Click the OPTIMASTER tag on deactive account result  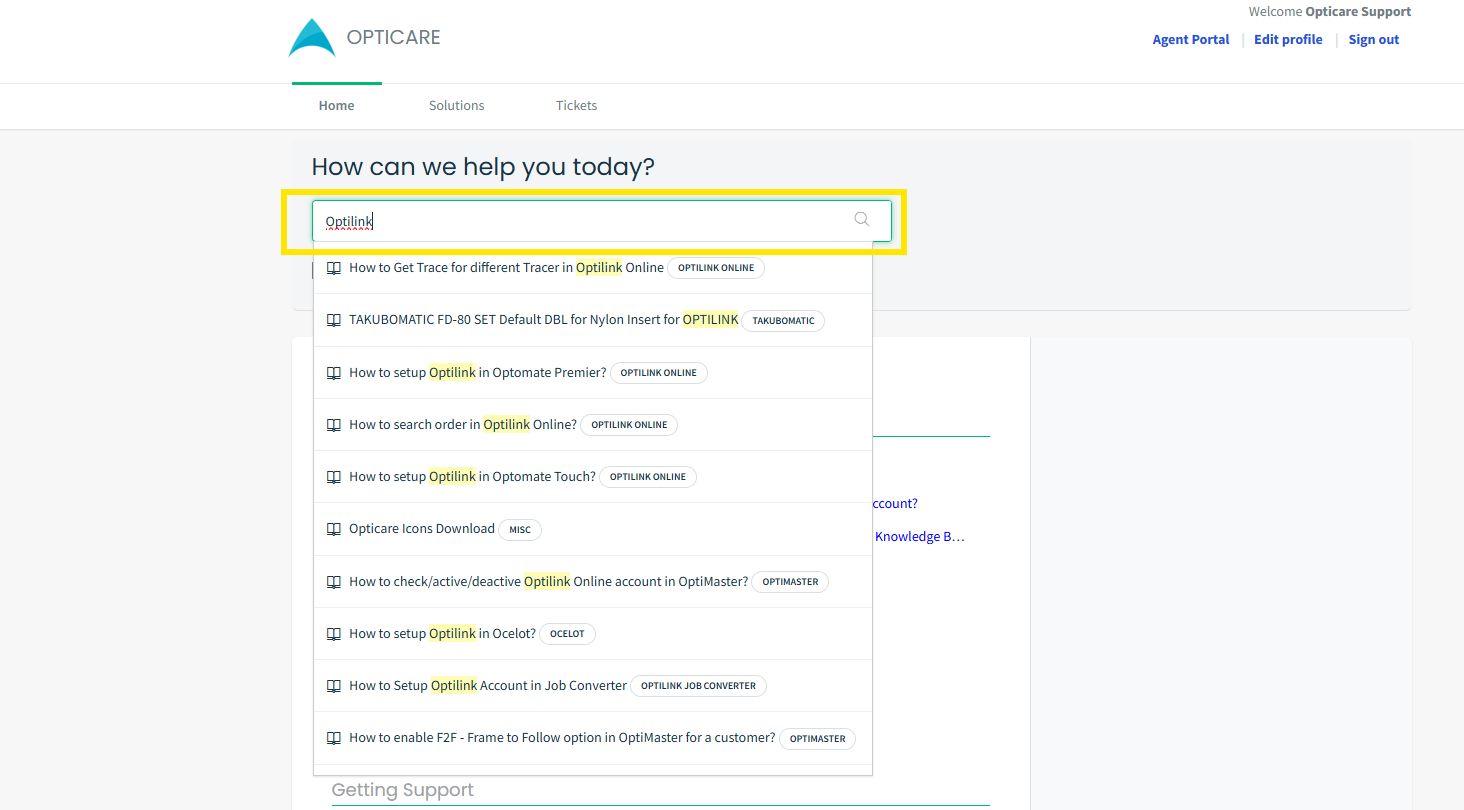click(790, 582)
